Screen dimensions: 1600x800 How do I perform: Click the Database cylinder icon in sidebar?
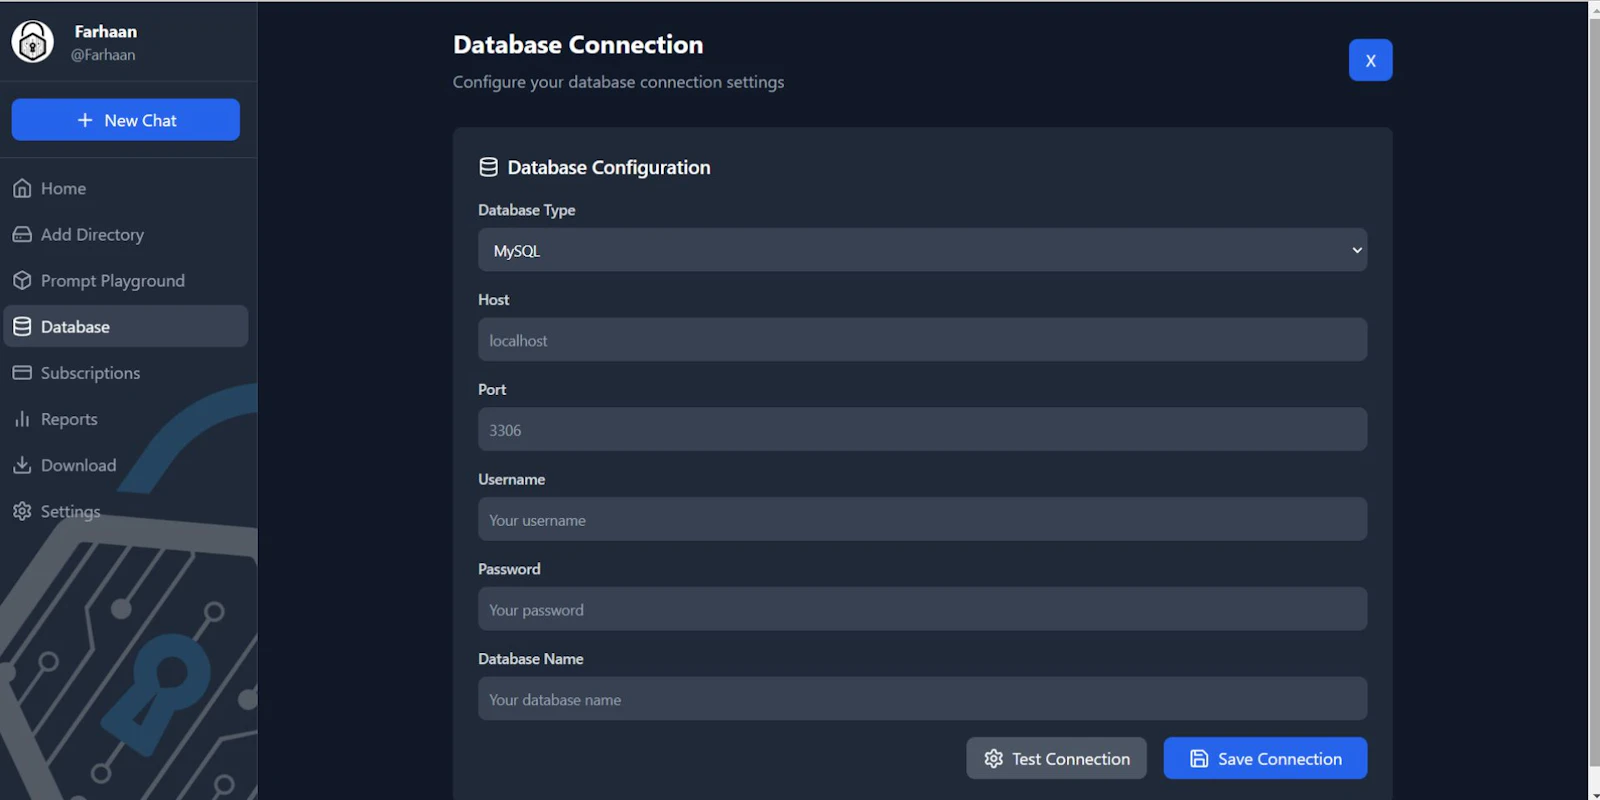(22, 326)
